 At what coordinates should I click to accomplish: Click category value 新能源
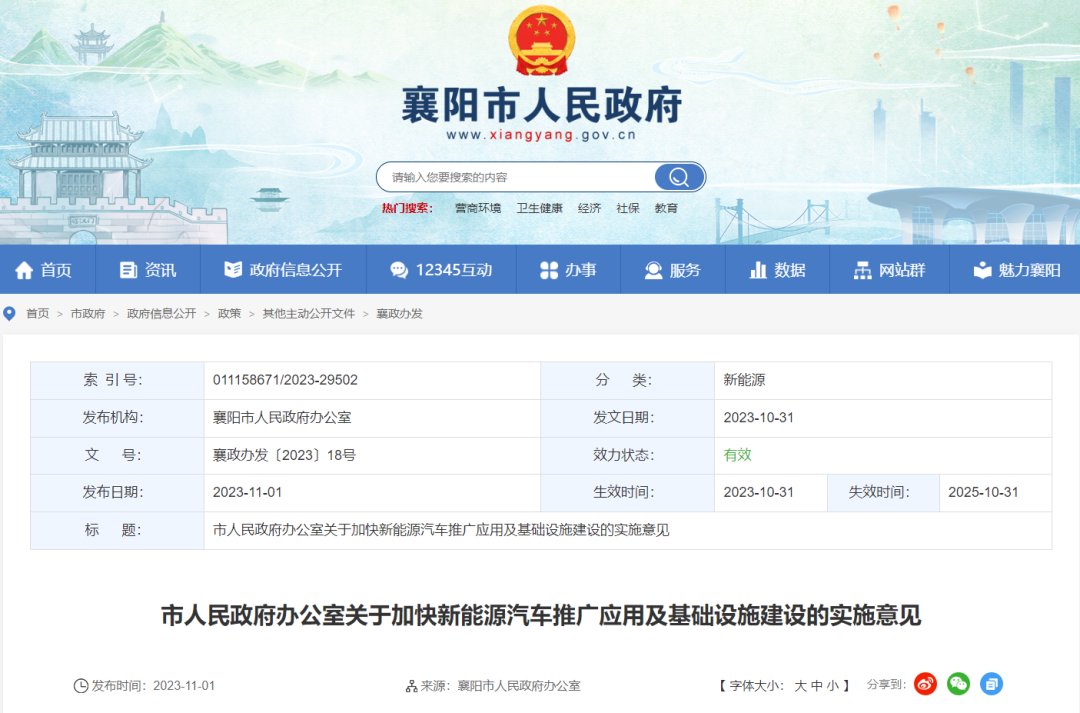(744, 380)
